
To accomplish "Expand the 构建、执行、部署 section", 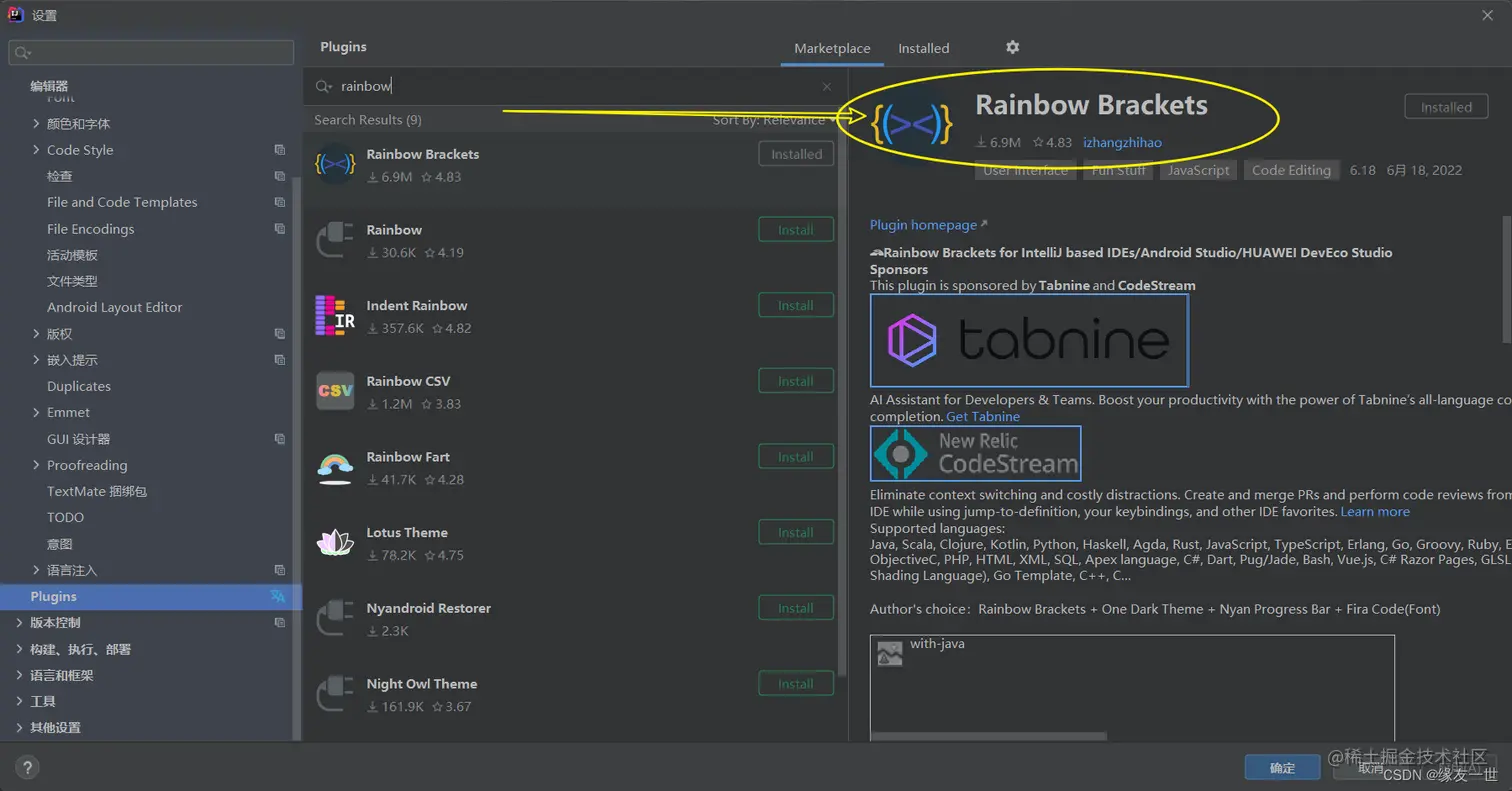I will click(x=20, y=649).
